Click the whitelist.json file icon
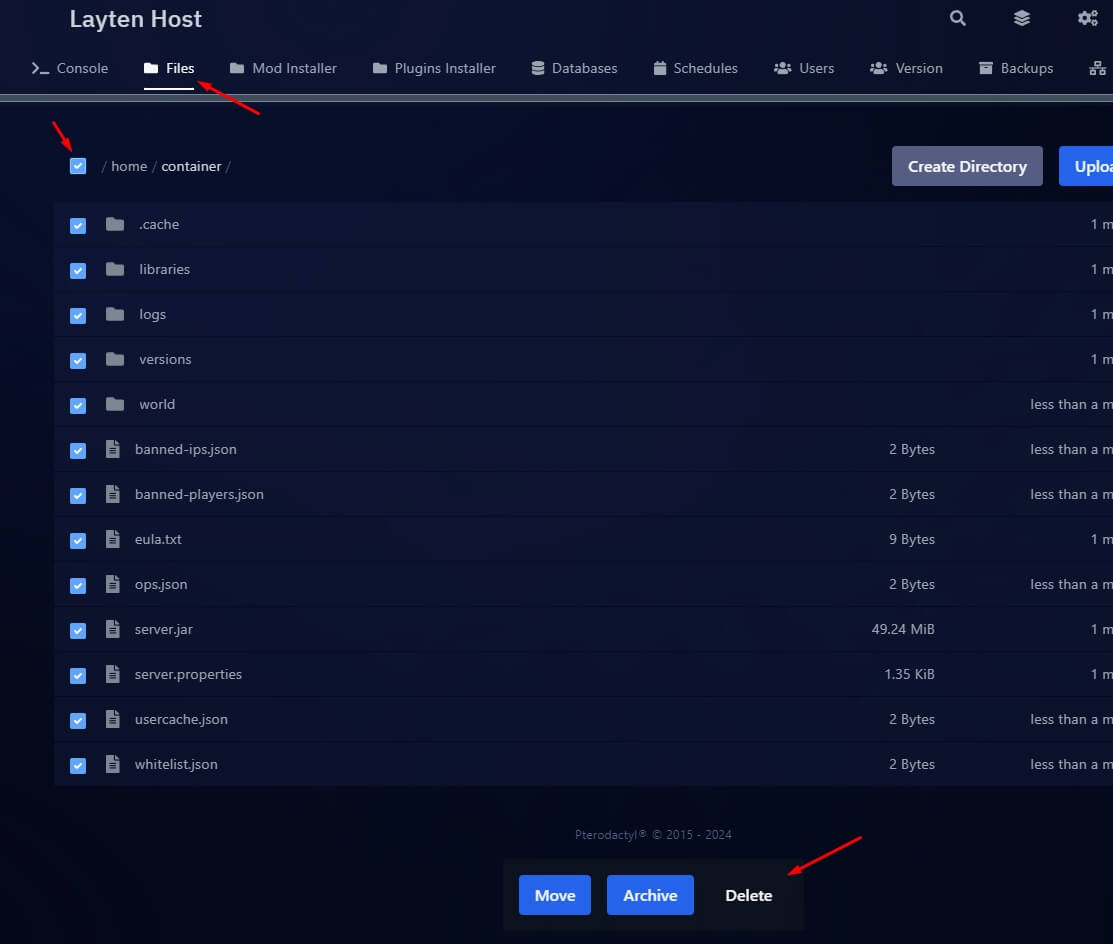 click(113, 764)
